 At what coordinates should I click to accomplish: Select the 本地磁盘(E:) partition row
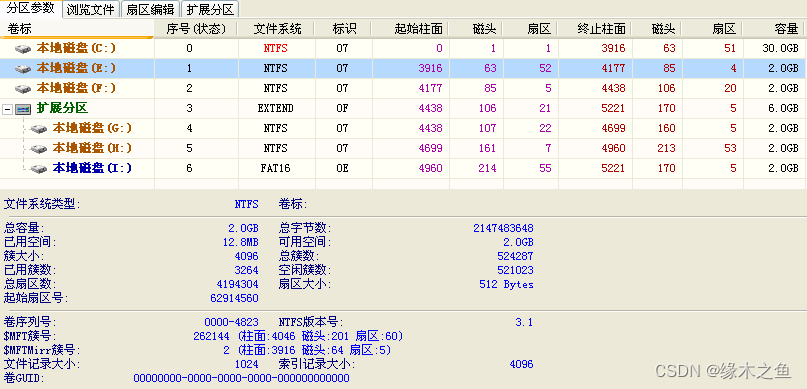[x=404, y=68]
